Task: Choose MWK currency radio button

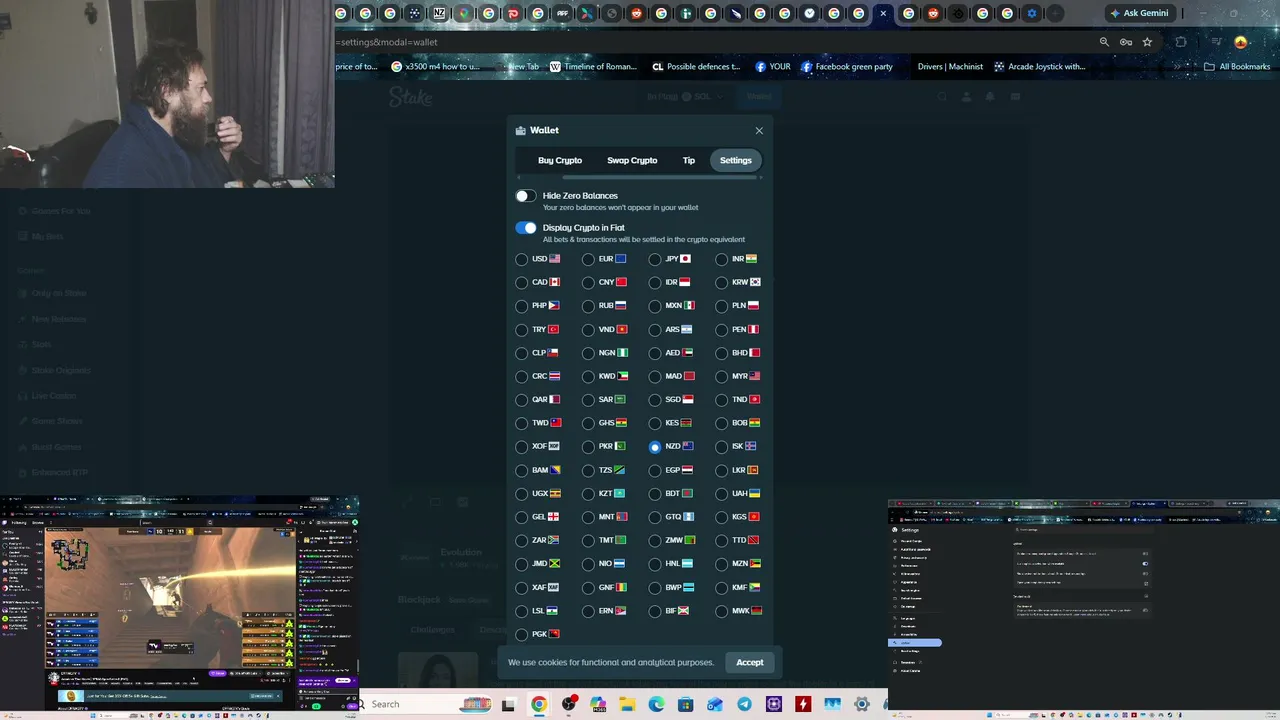Action: [x=722, y=611]
